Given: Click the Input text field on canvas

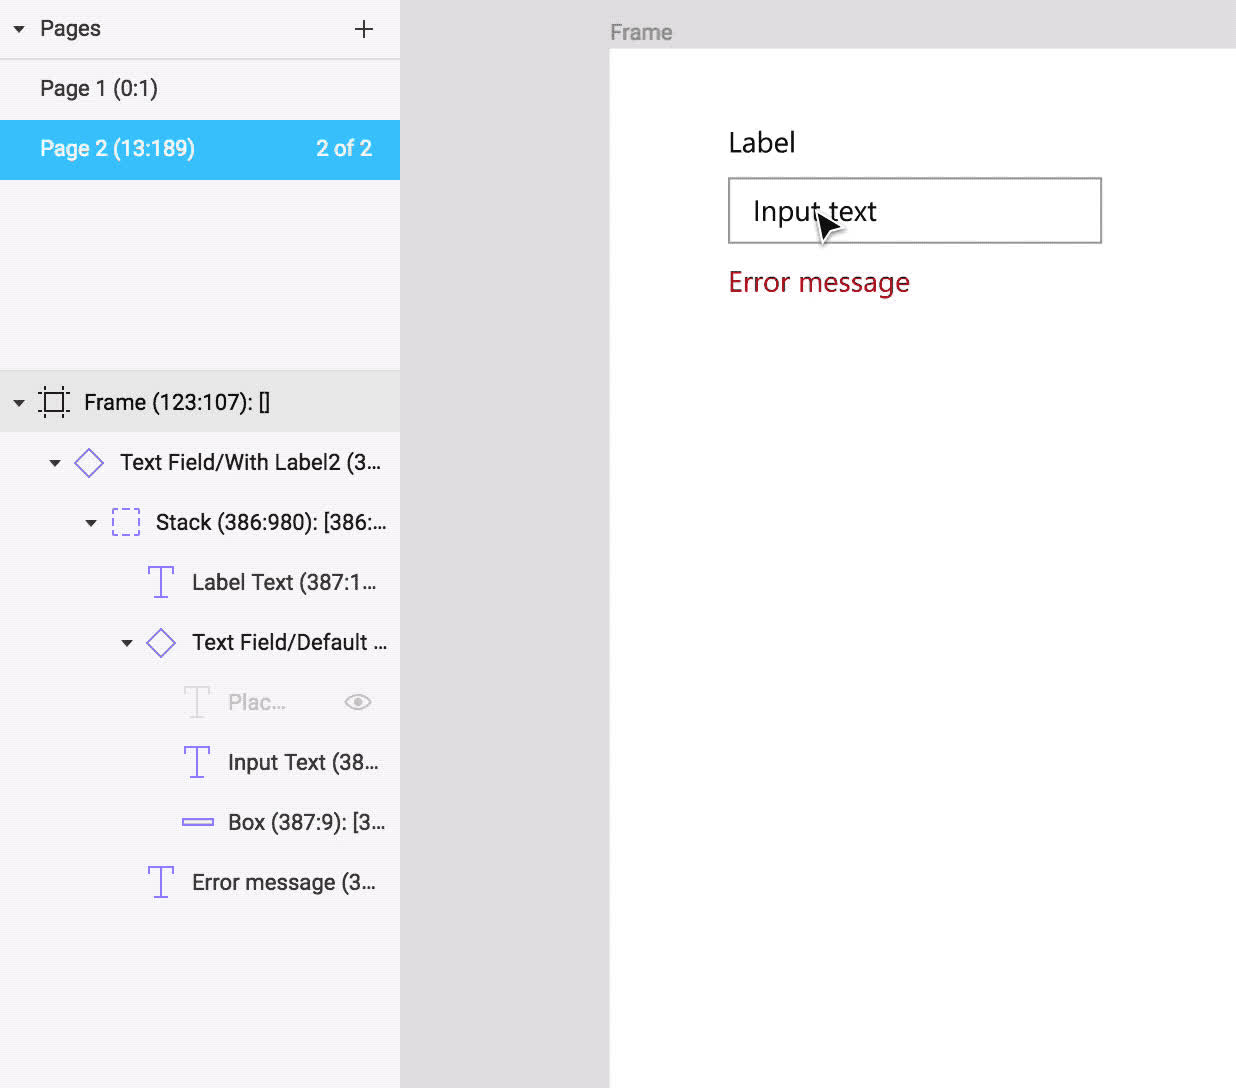Looking at the screenshot, I should [x=914, y=211].
